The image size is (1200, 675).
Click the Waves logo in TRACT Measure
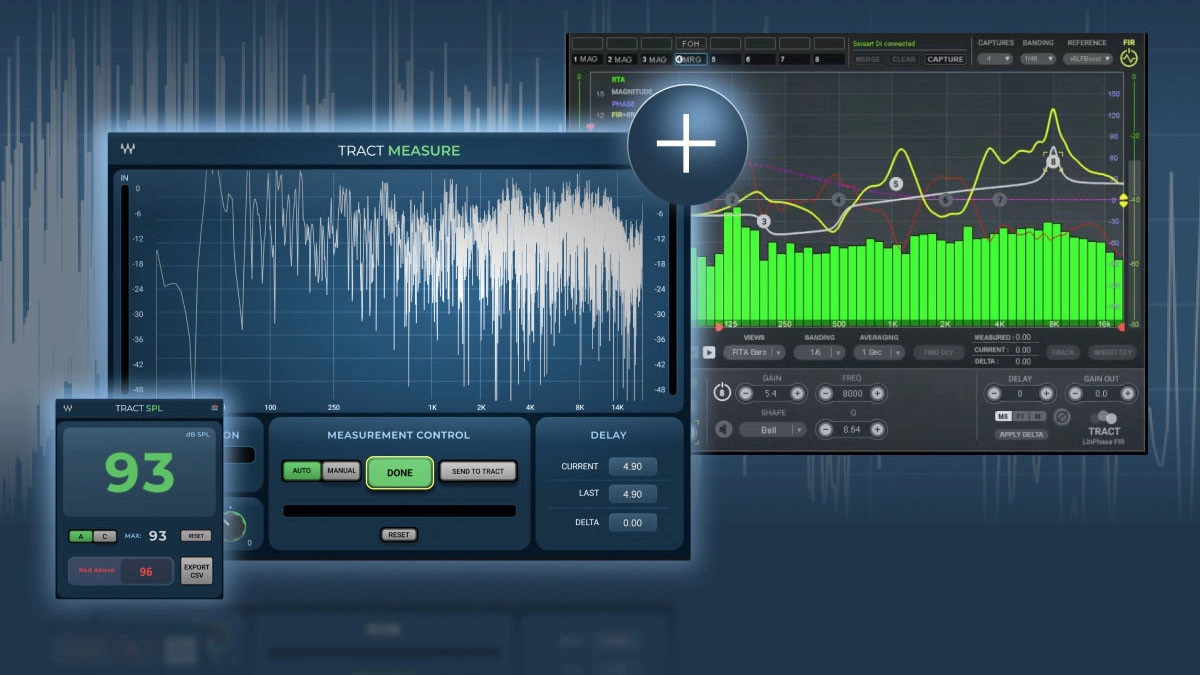[128, 149]
